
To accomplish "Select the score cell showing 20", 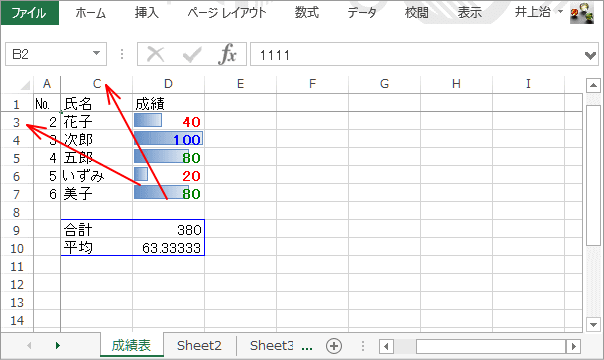I will point(169,176).
